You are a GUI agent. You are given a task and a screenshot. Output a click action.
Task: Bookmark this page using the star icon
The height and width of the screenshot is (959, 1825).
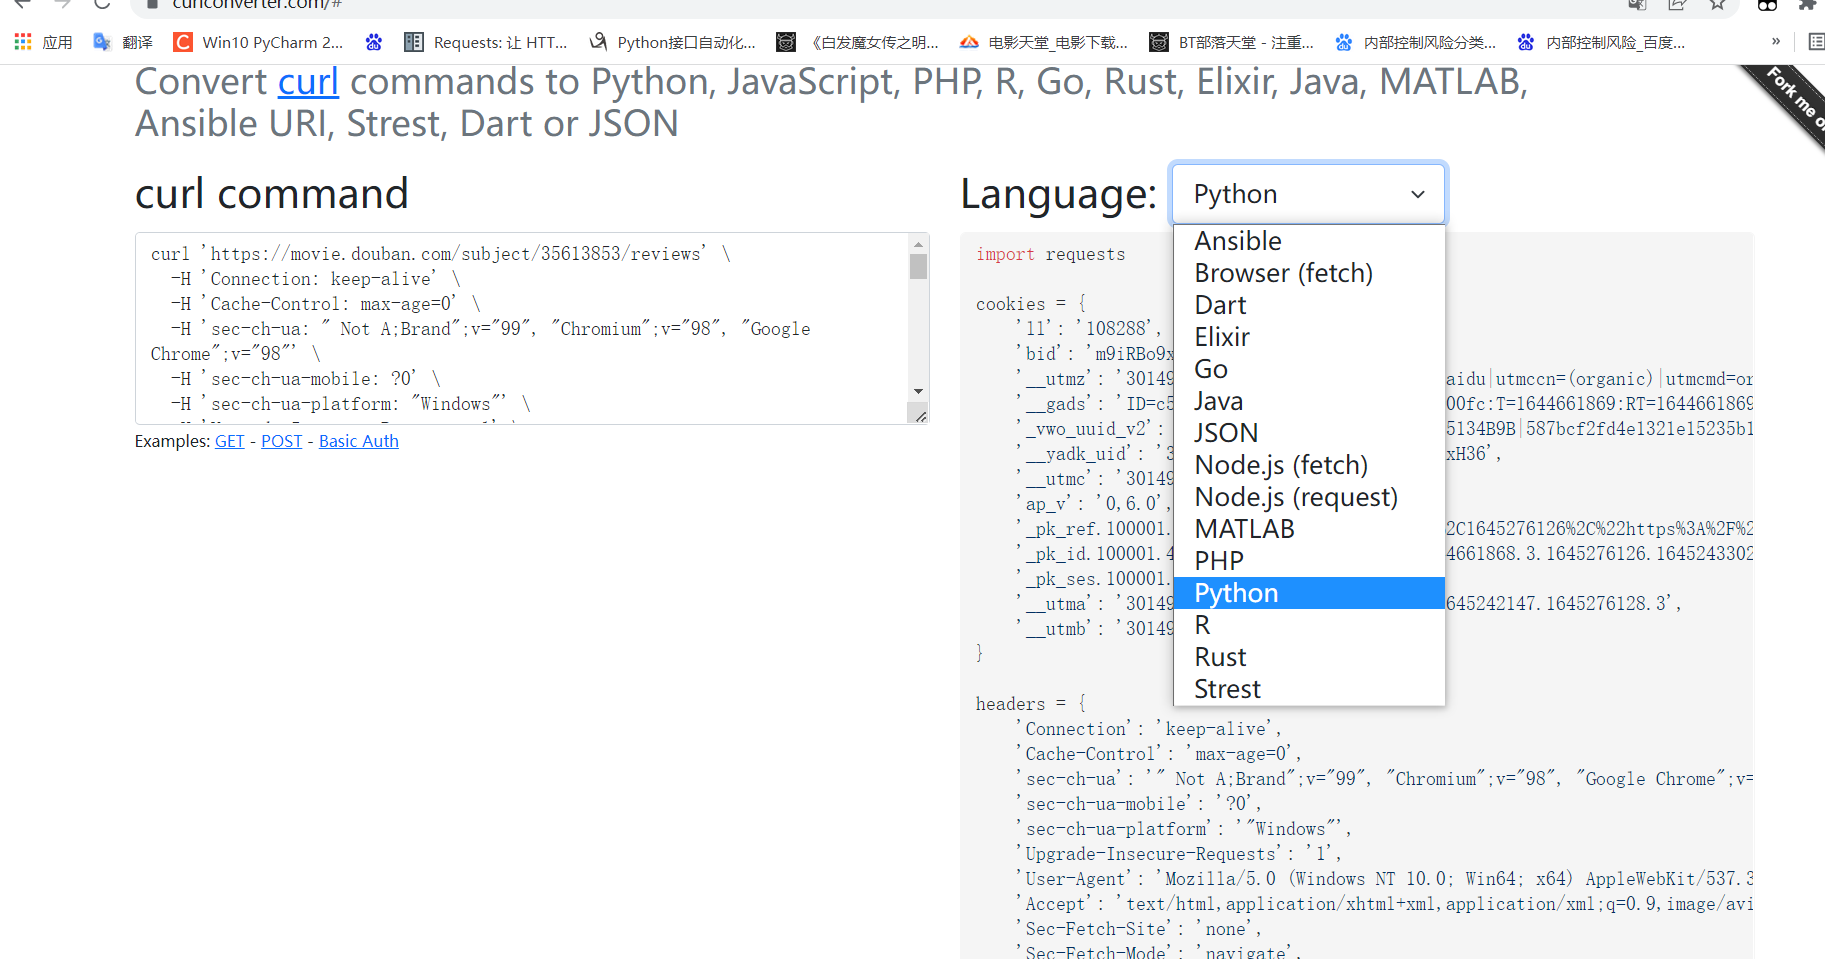(x=1717, y=5)
